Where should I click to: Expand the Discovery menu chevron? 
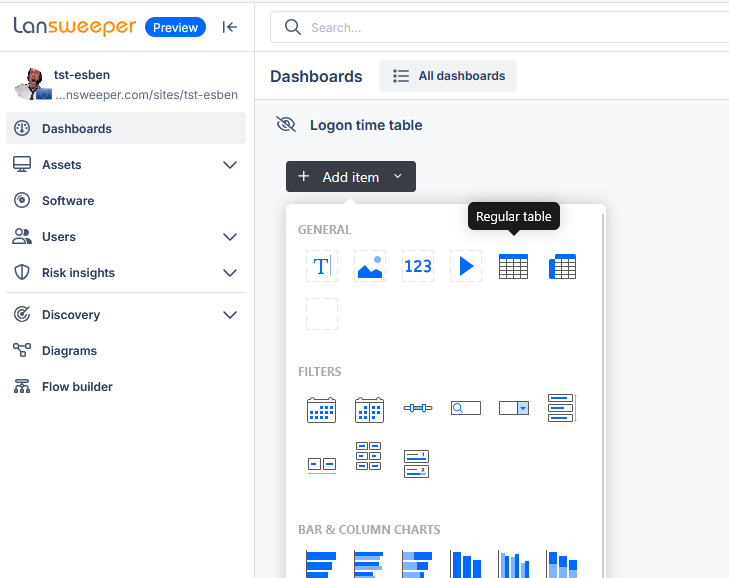coord(230,315)
